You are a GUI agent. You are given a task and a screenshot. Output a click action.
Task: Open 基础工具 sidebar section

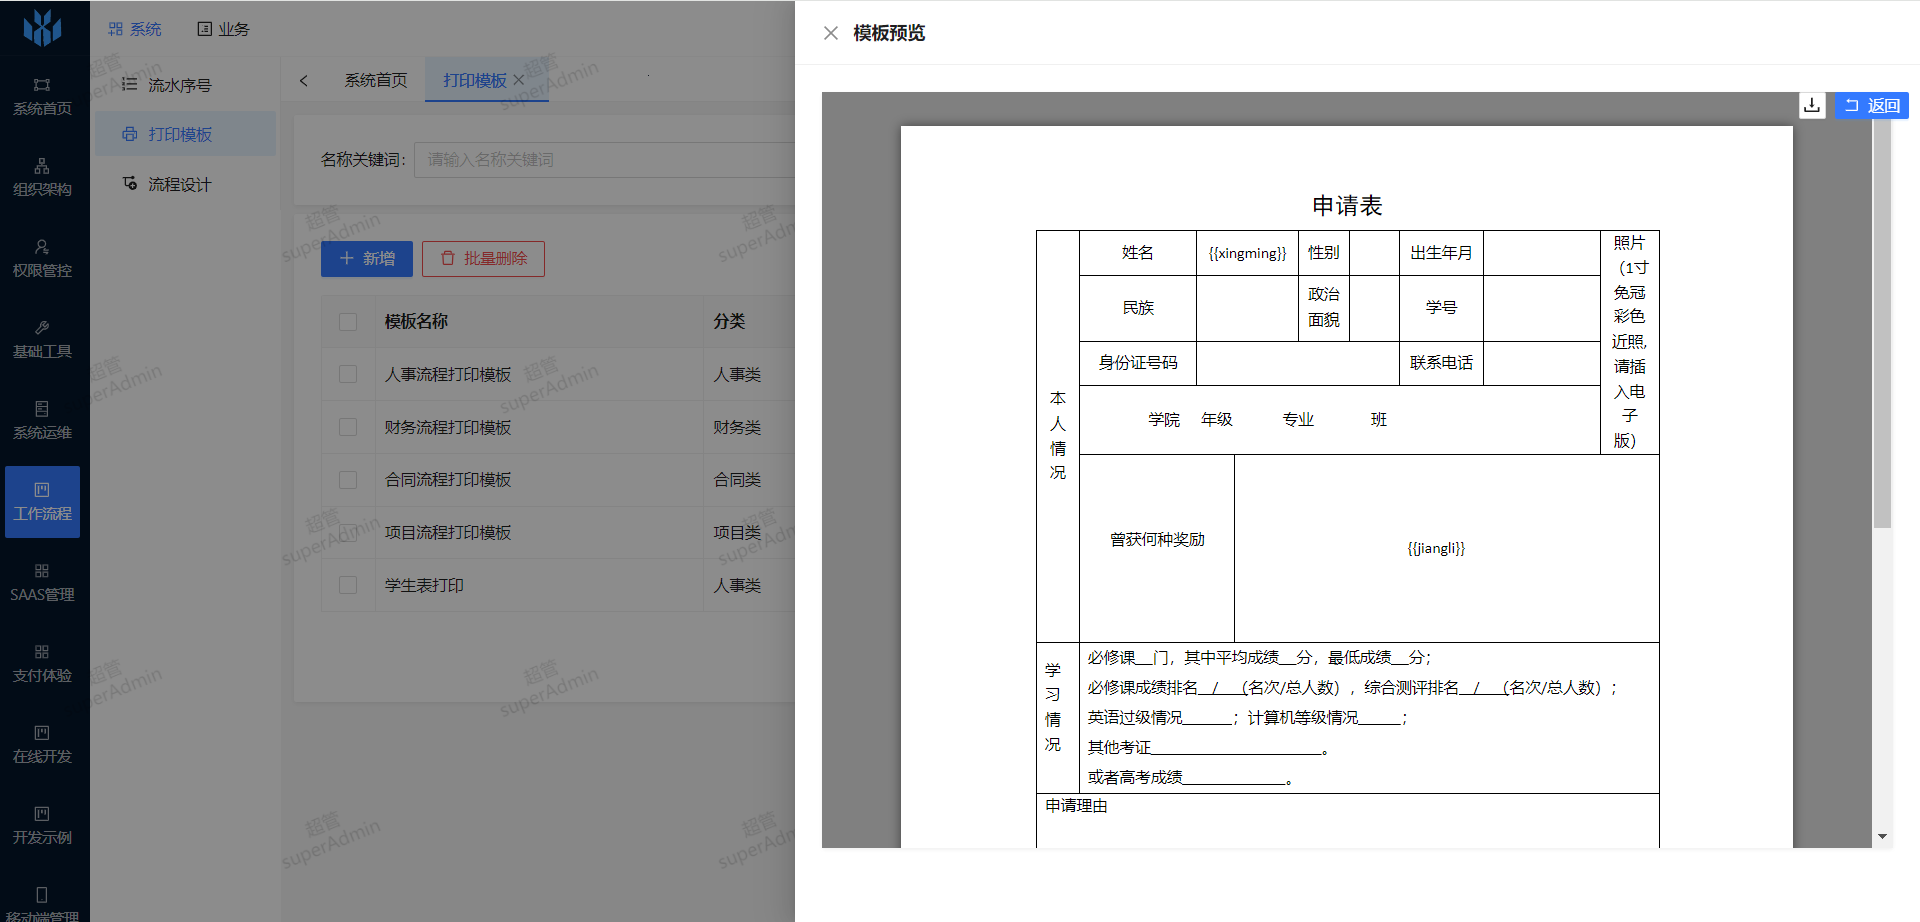click(x=42, y=340)
